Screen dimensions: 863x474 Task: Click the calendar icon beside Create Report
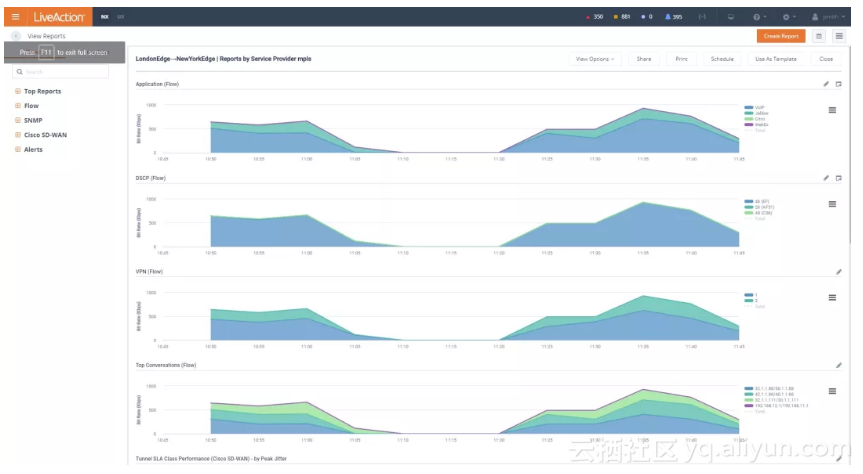(818, 36)
